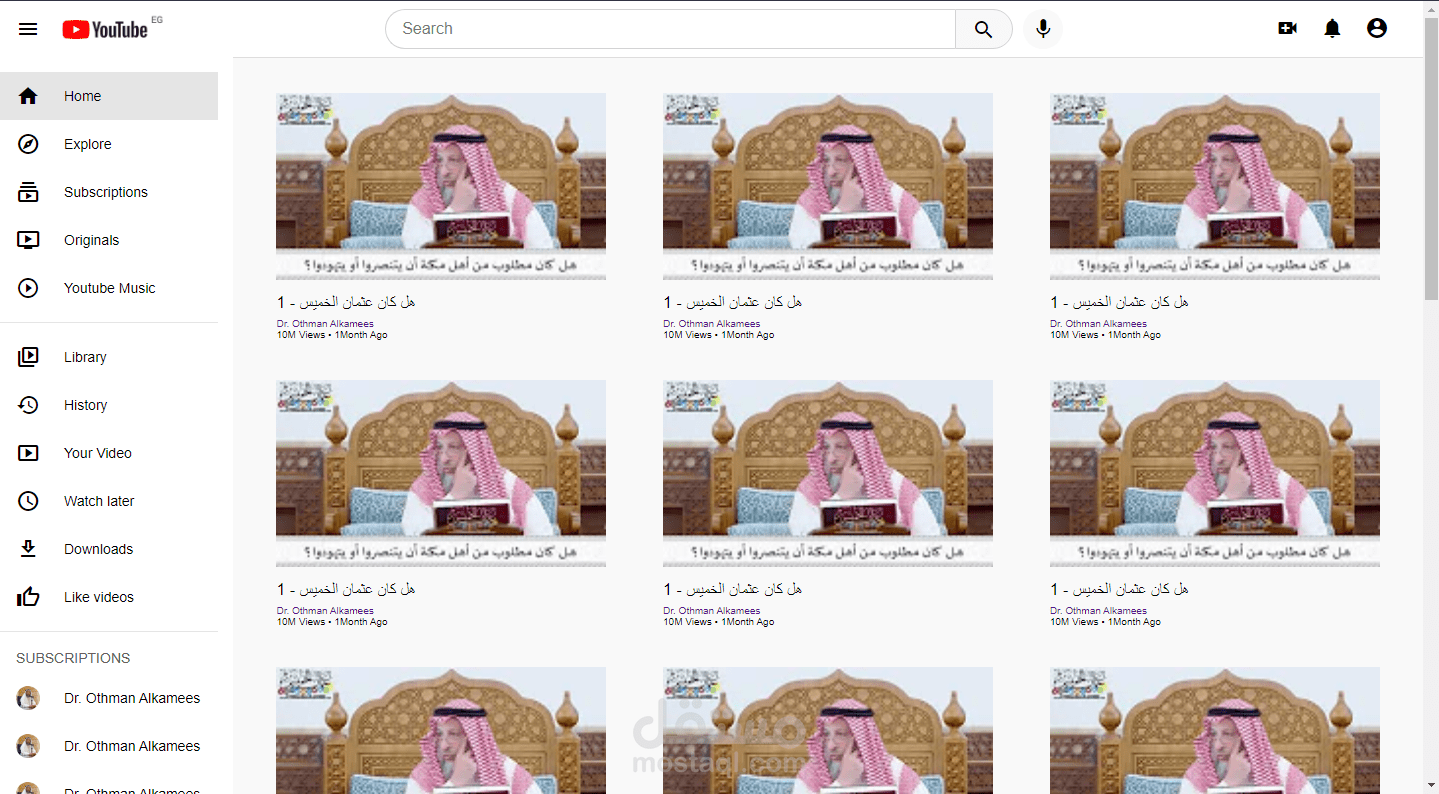Click the Like videos thumbs-up icon

(28, 597)
